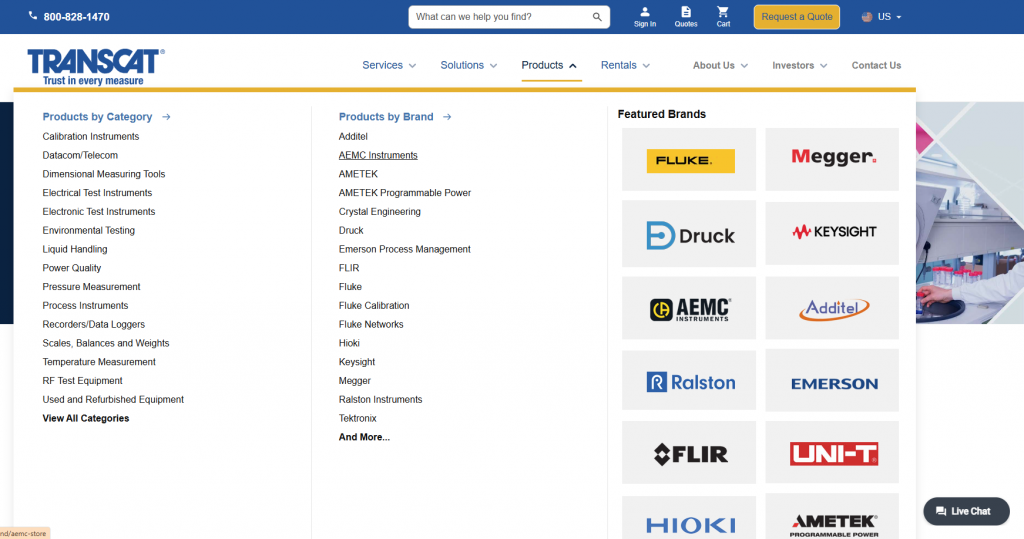
Task: Open Fluke featured brand logo
Action: pos(689,159)
